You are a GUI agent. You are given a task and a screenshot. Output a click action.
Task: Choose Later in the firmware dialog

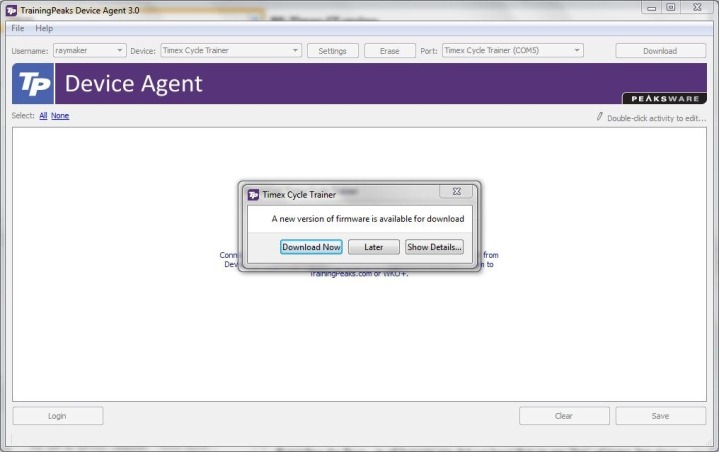[374, 247]
